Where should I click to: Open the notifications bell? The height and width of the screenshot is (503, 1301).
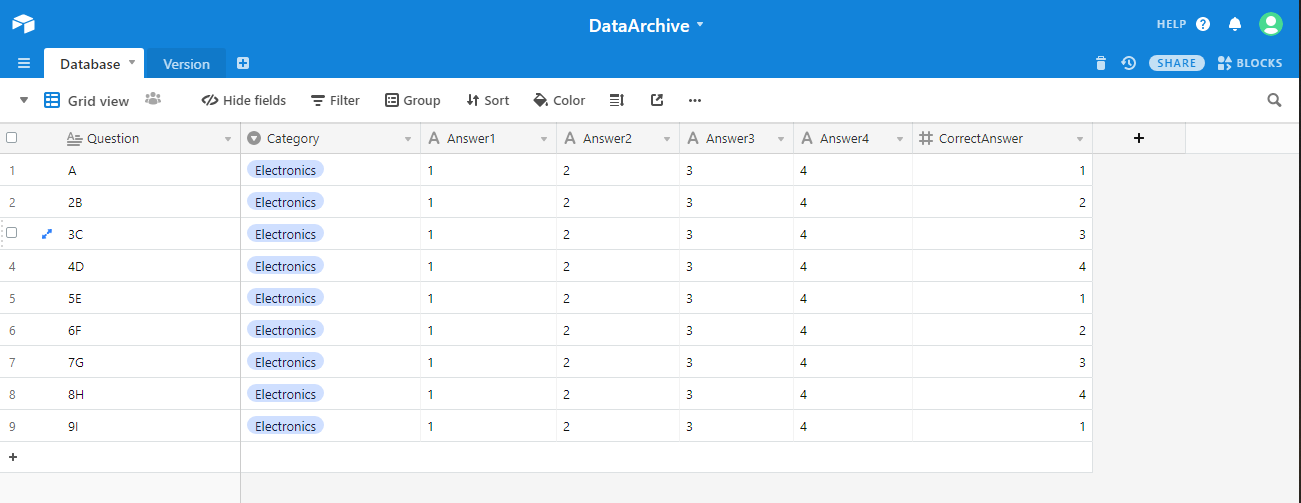tap(1235, 24)
